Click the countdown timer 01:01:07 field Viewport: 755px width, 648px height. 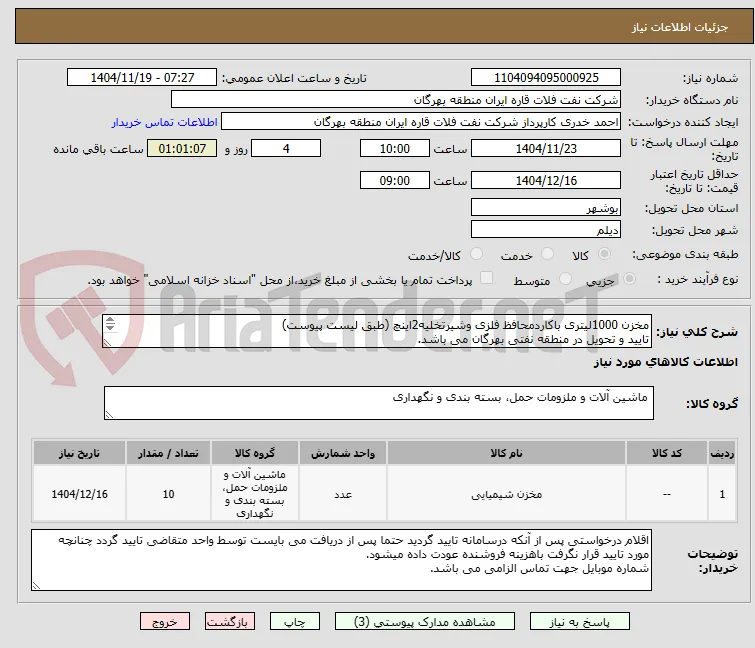pos(182,148)
